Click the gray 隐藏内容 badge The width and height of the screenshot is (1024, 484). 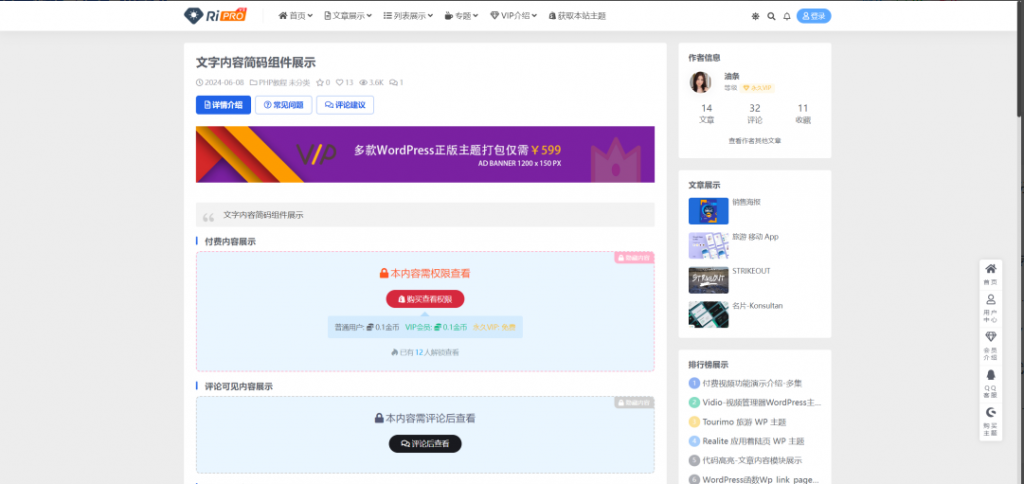coord(634,403)
